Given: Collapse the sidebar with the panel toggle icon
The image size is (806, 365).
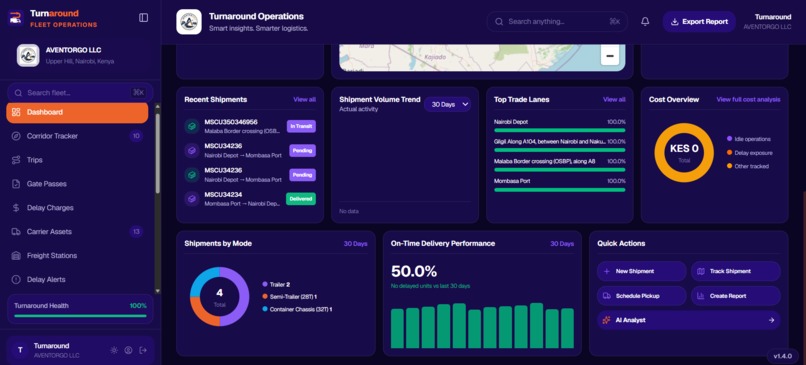Looking at the screenshot, I should 143,17.
